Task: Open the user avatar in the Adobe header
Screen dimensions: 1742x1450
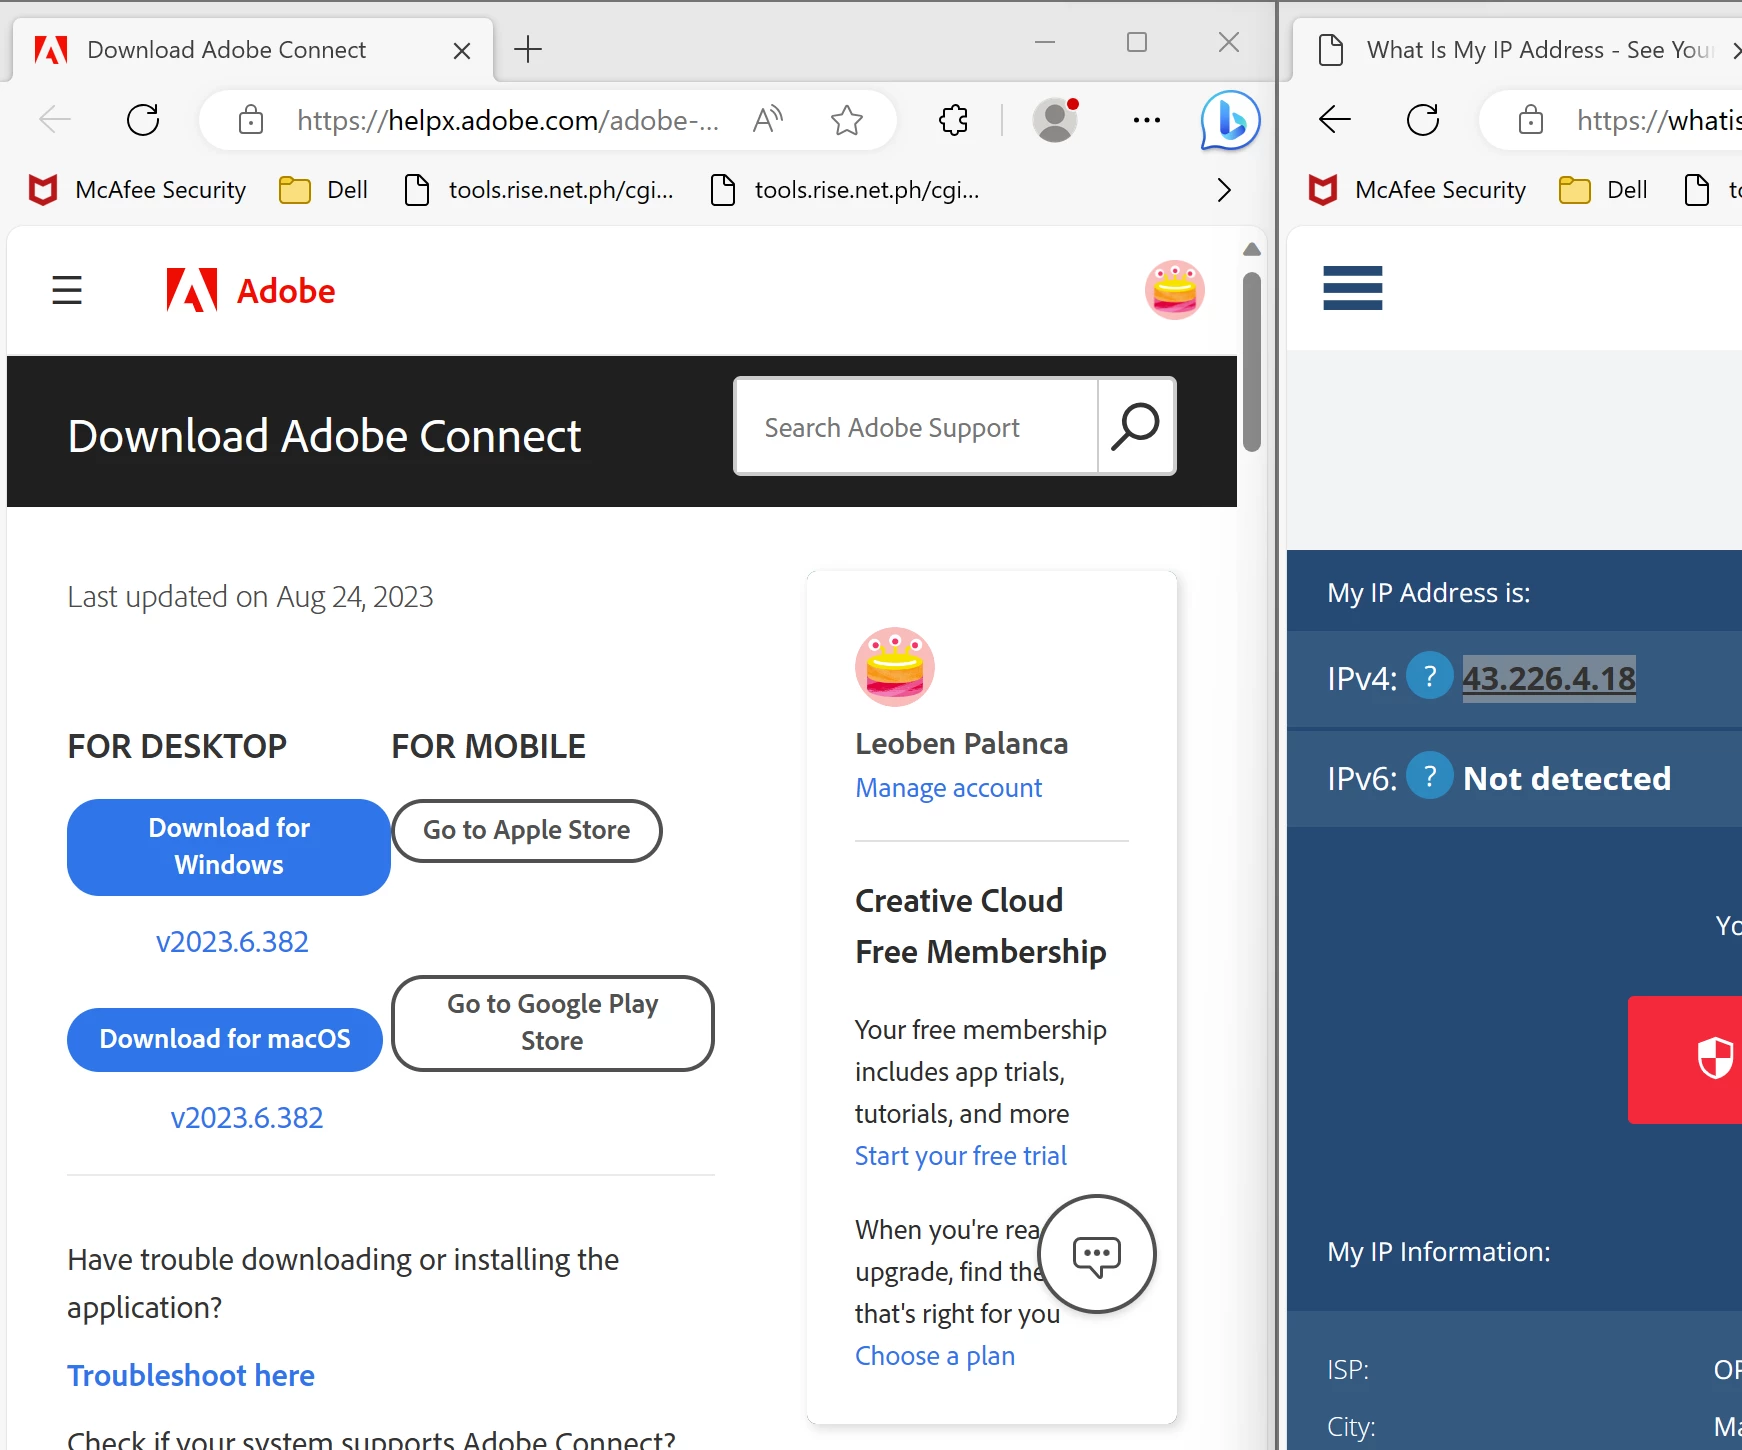Action: point(1175,290)
